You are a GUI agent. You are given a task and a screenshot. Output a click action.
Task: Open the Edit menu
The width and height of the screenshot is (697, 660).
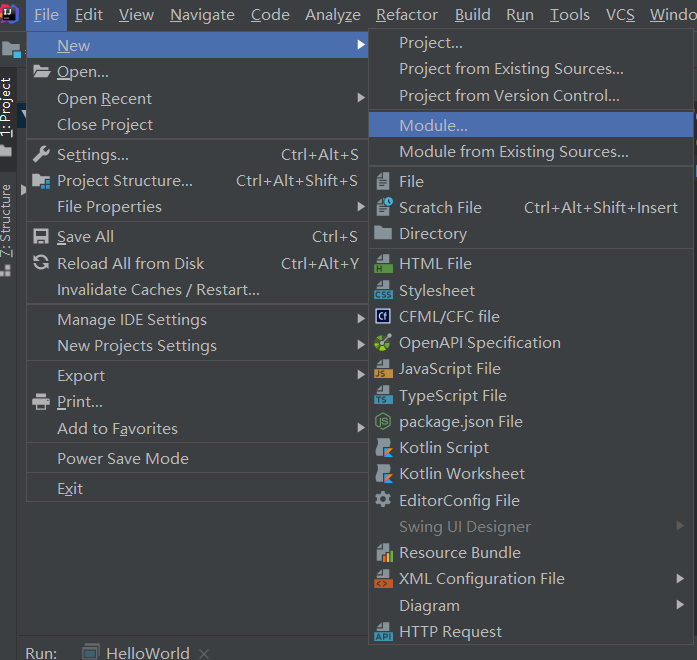tap(88, 15)
